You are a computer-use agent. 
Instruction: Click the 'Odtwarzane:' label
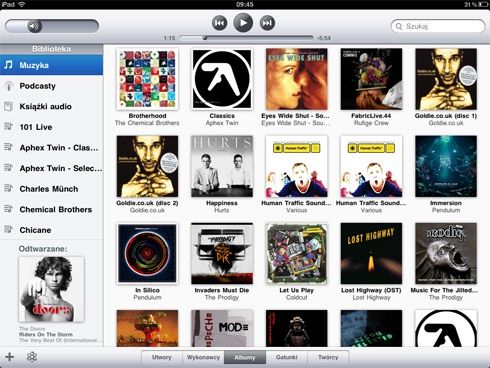coord(43,249)
